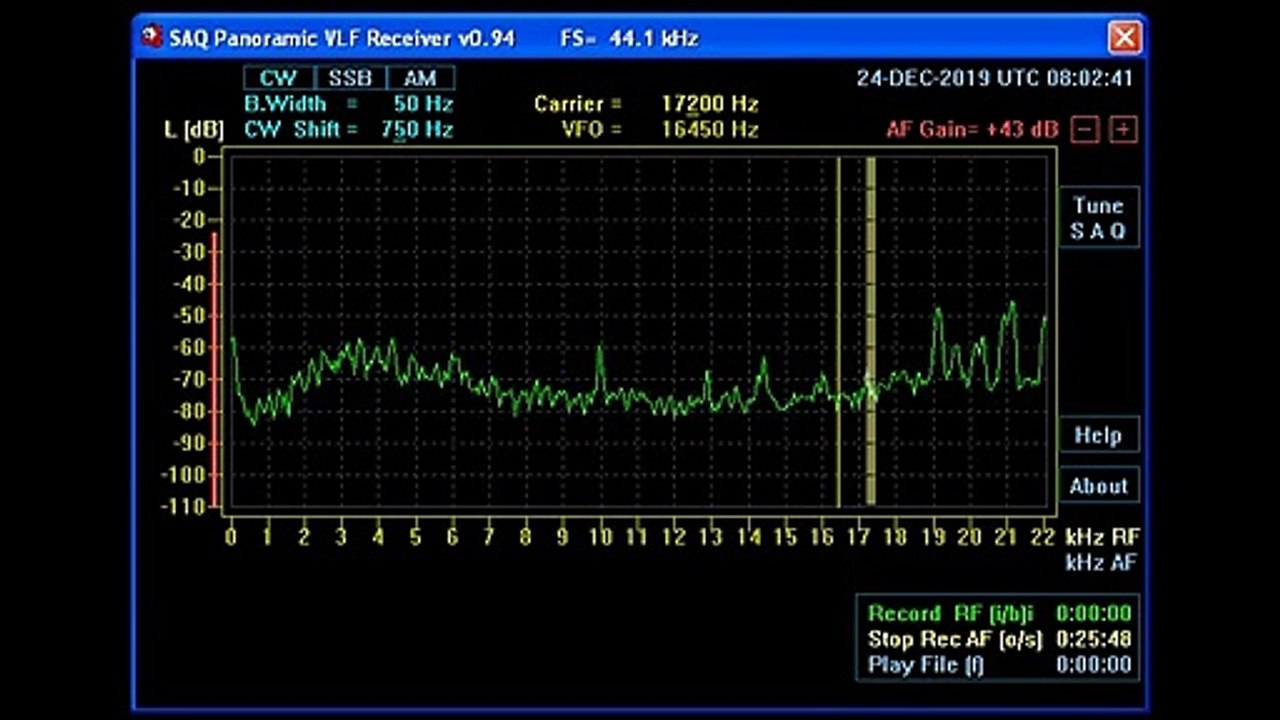This screenshot has height=720, width=1280.
Task: Click the thick carrier marker line in spectrum
Action: coord(871,330)
